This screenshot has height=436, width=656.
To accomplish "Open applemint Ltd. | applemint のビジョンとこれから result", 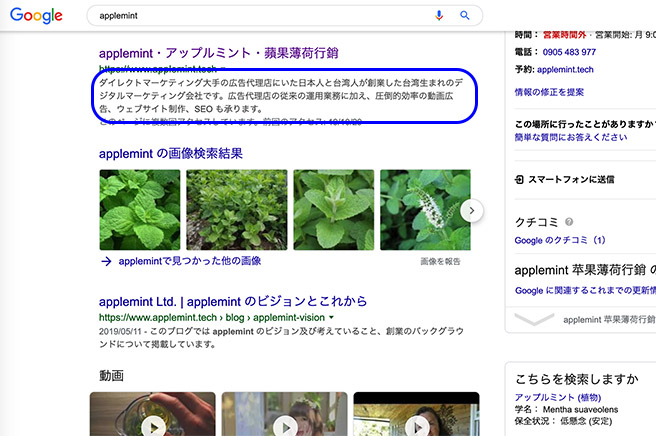I will point(233,302).
